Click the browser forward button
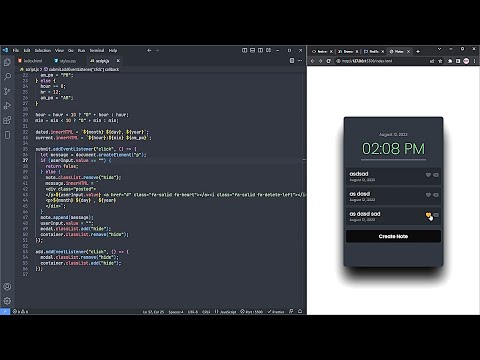Viewport: 480px width, 360px height. click(320, 61)
